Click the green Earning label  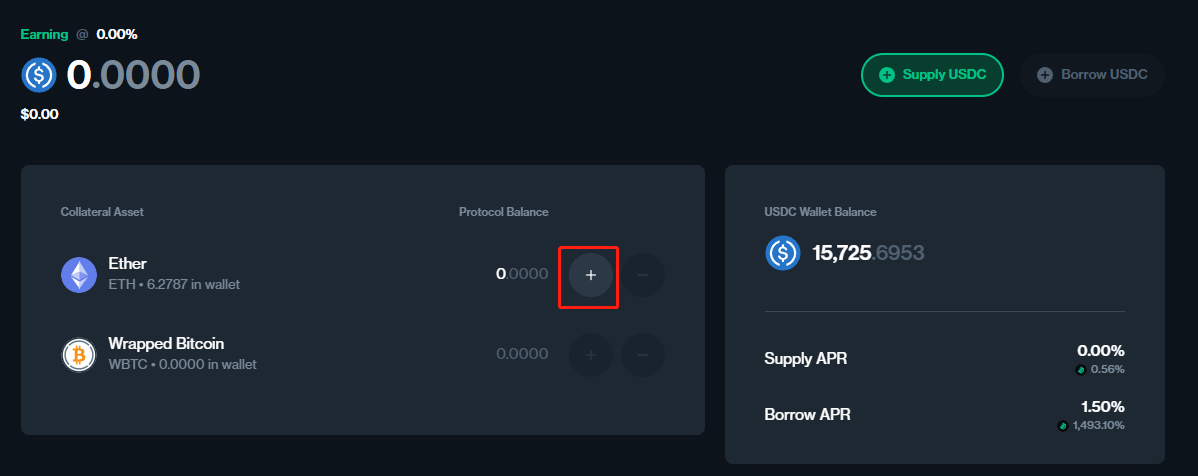pos(44,34)
